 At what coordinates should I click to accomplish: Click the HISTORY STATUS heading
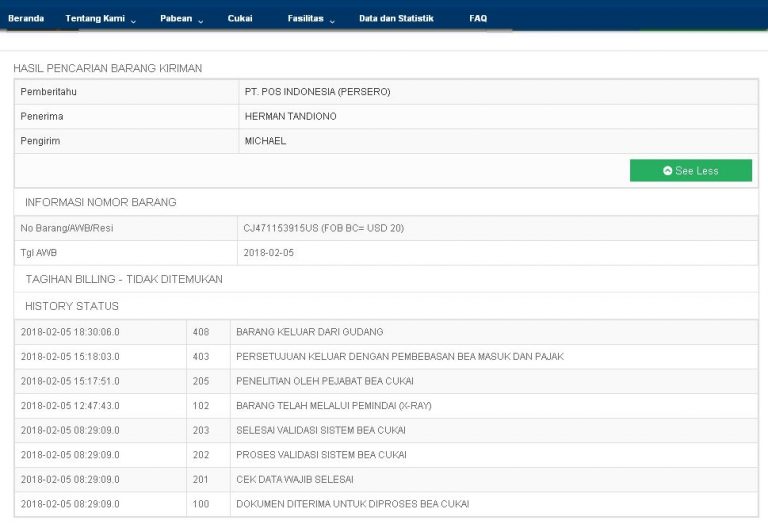point(72,306)
